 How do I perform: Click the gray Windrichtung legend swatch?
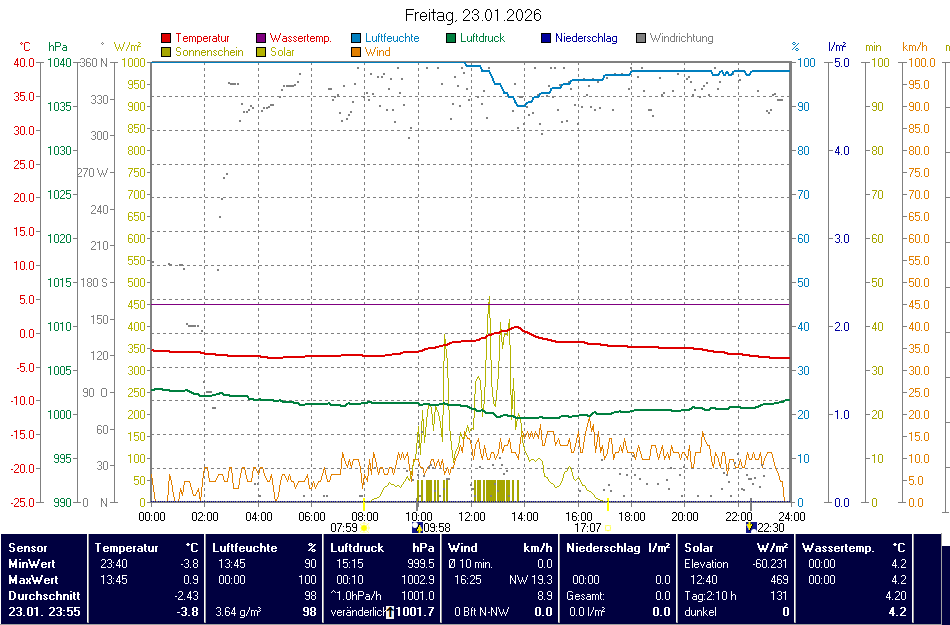point(641,39)
